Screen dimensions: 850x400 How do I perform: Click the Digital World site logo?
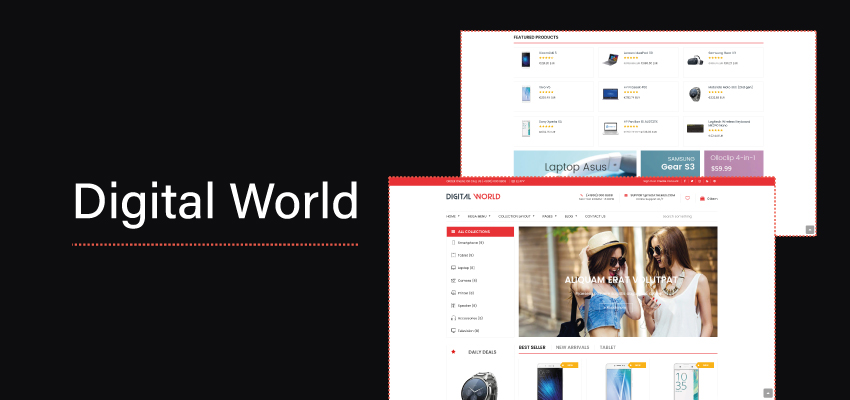tap(473, 196)
